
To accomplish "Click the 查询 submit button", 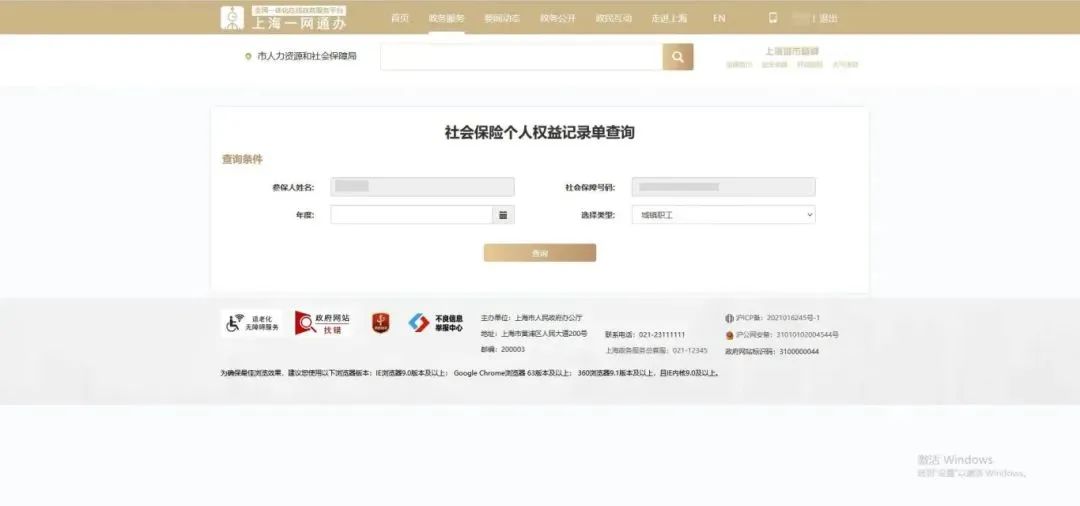I will point(540,253).
